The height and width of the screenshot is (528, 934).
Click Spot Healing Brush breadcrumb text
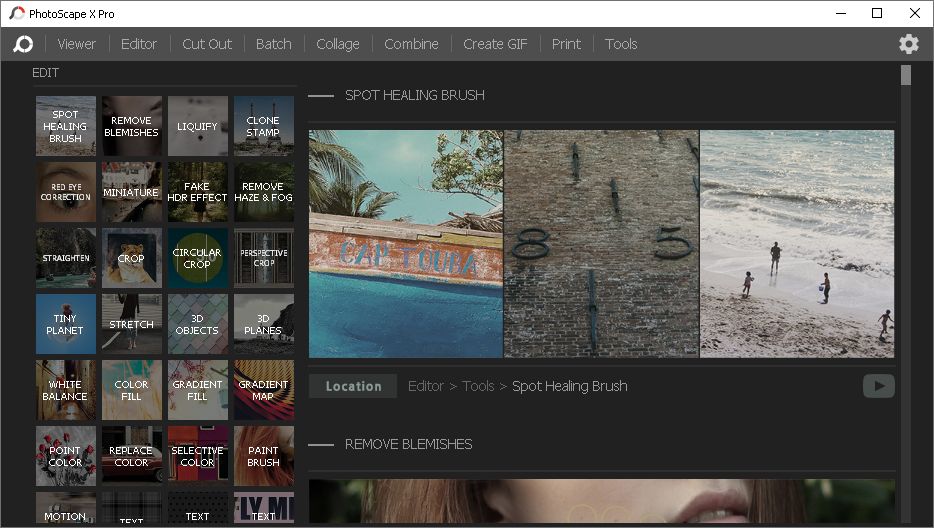[569, 386]
